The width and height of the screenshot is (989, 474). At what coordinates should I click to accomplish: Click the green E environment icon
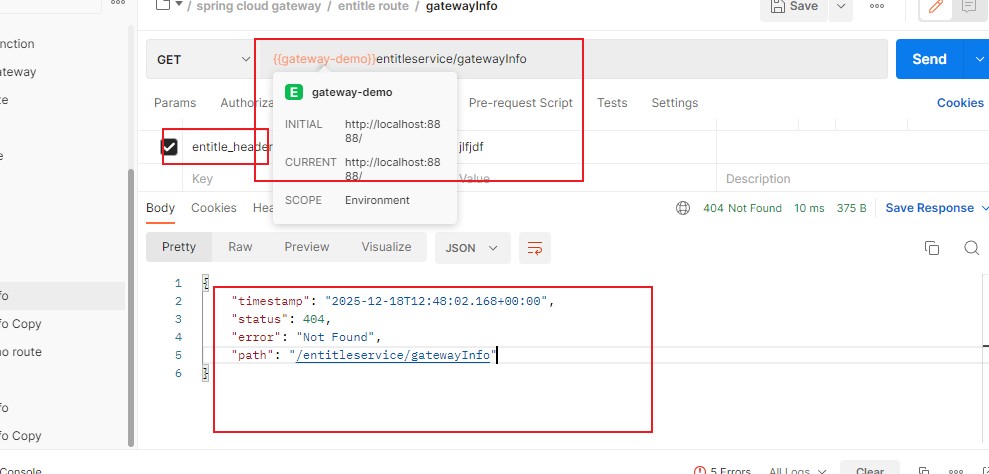293,92
